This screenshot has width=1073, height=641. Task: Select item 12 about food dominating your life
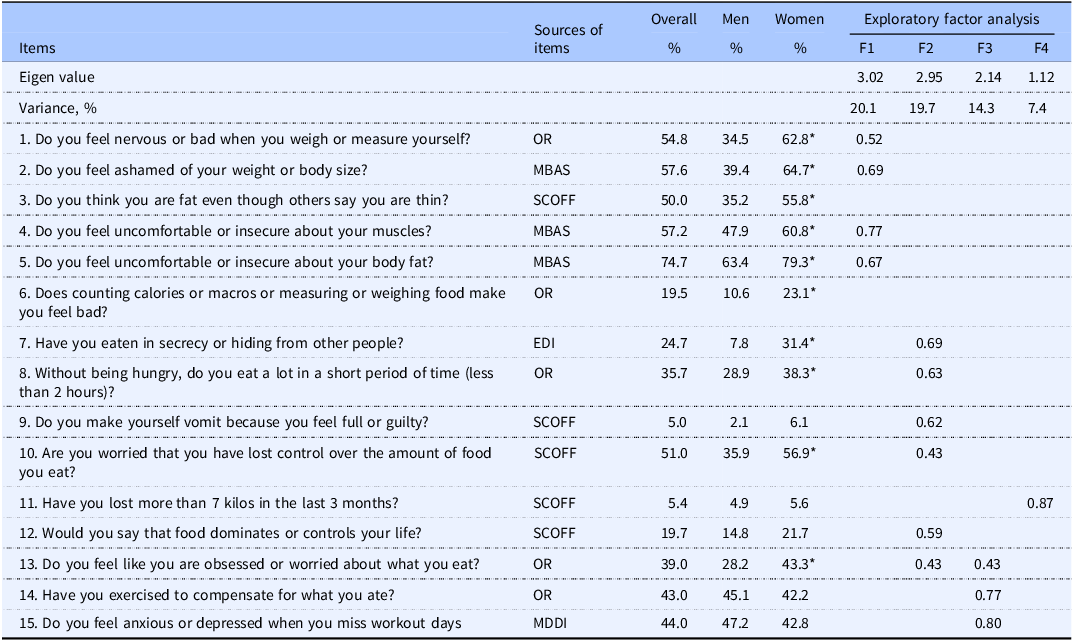pos(220,533)
